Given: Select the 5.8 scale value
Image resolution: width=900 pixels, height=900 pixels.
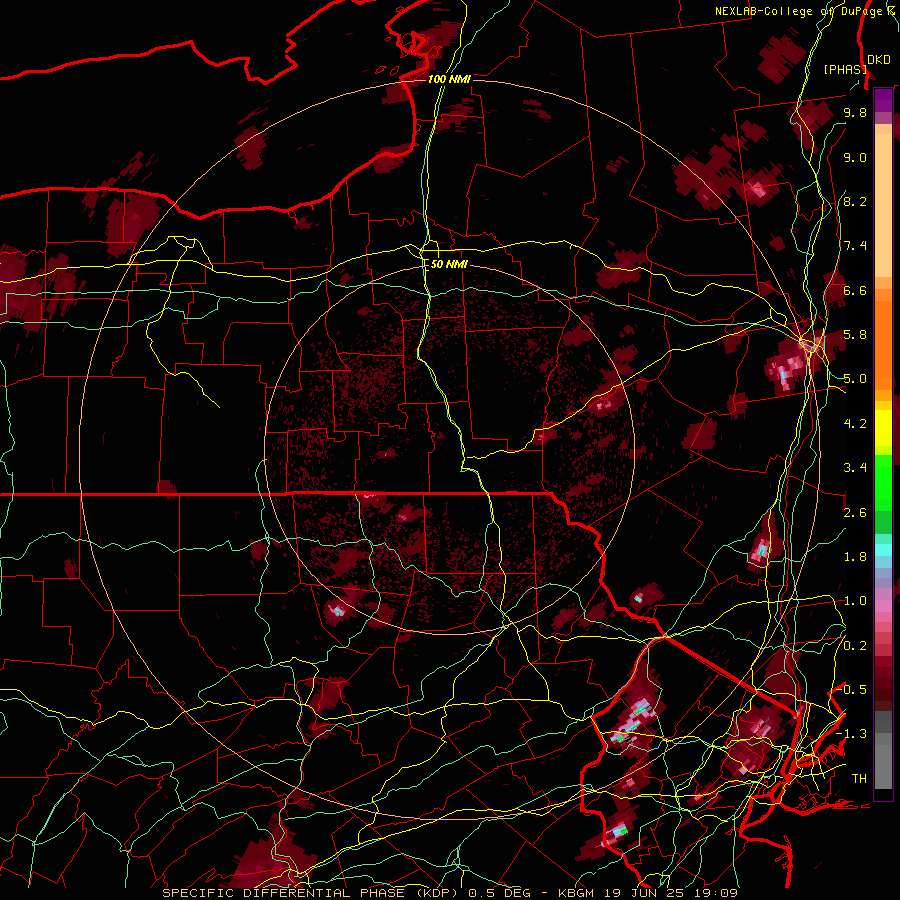Looking at the screenshot, I should (x=855, y=335).
